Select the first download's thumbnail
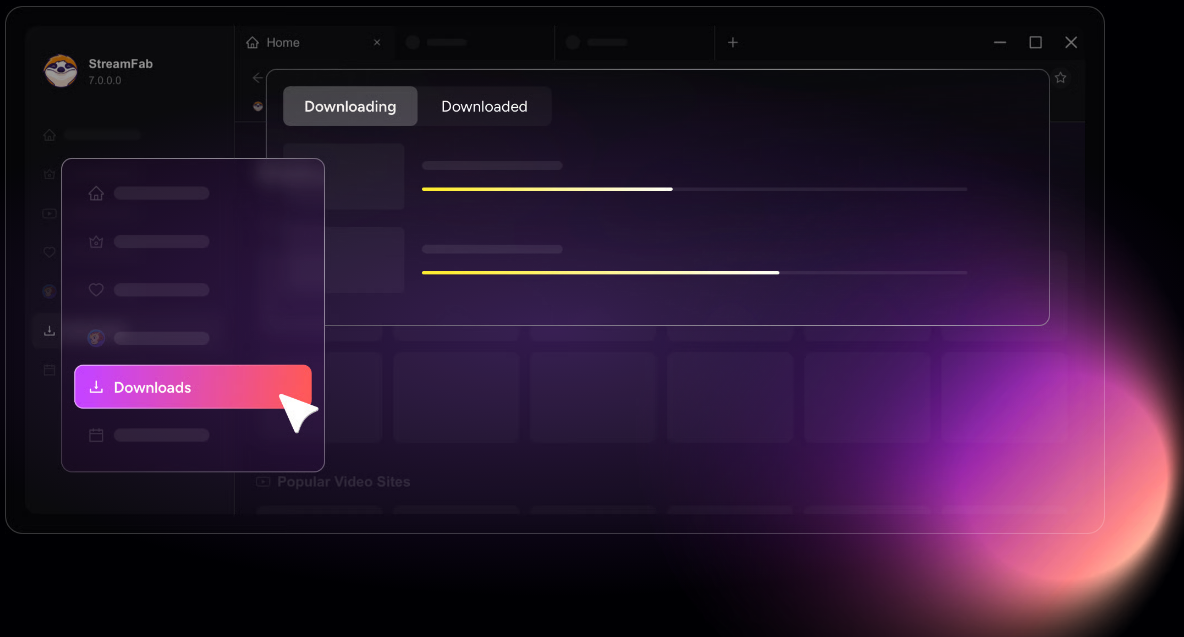This screenshot has width=1184, height=637. [x=344, y=176]
